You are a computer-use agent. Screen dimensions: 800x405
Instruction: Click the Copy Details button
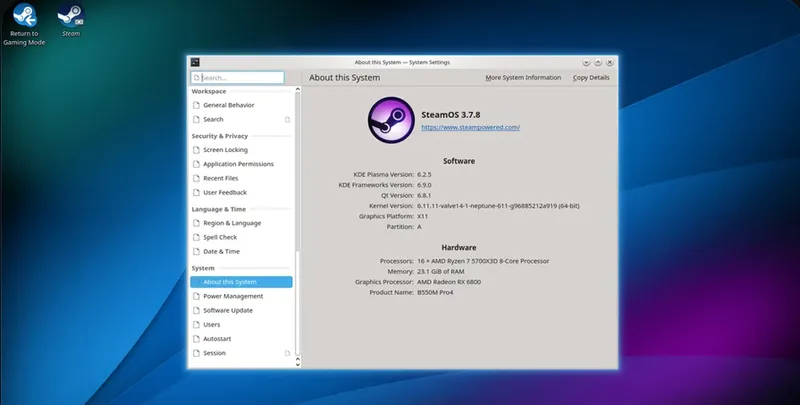pyautogui.click(x=591, y=78)
